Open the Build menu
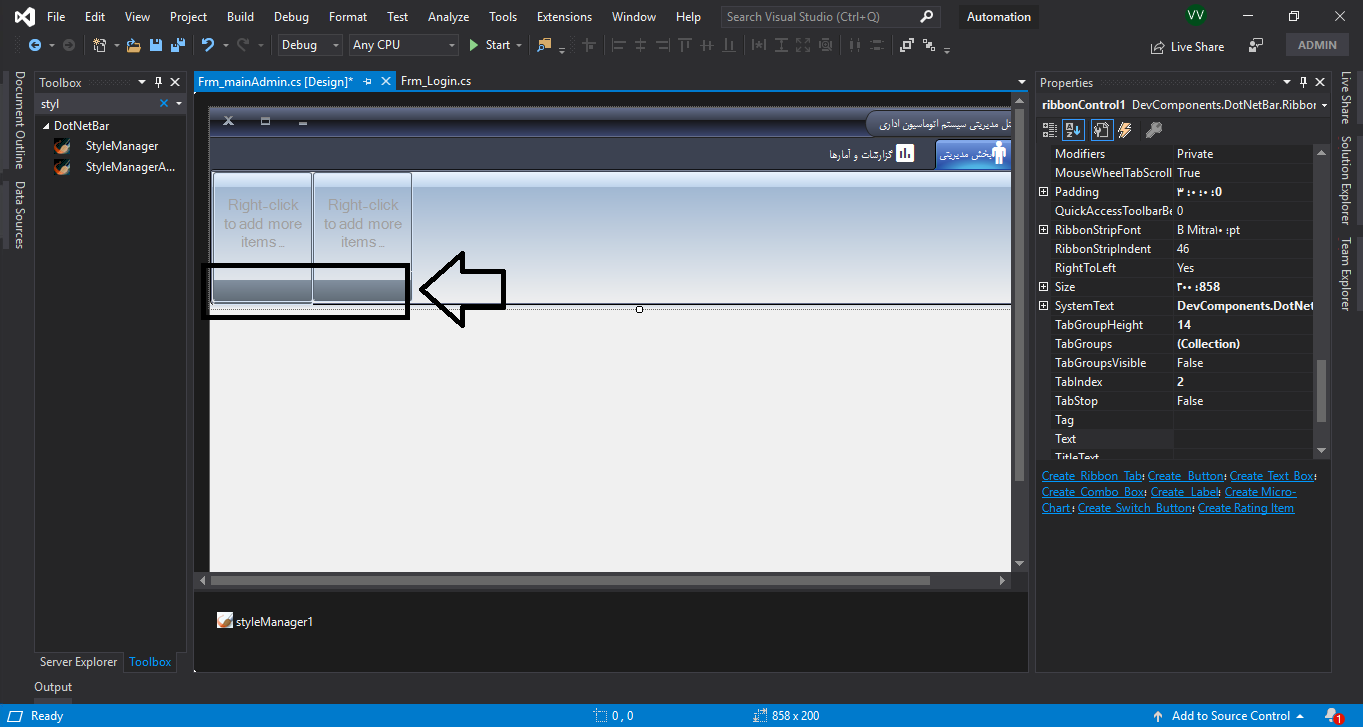The height and width of the screenshot is (727, 1363). coord(240,17)
